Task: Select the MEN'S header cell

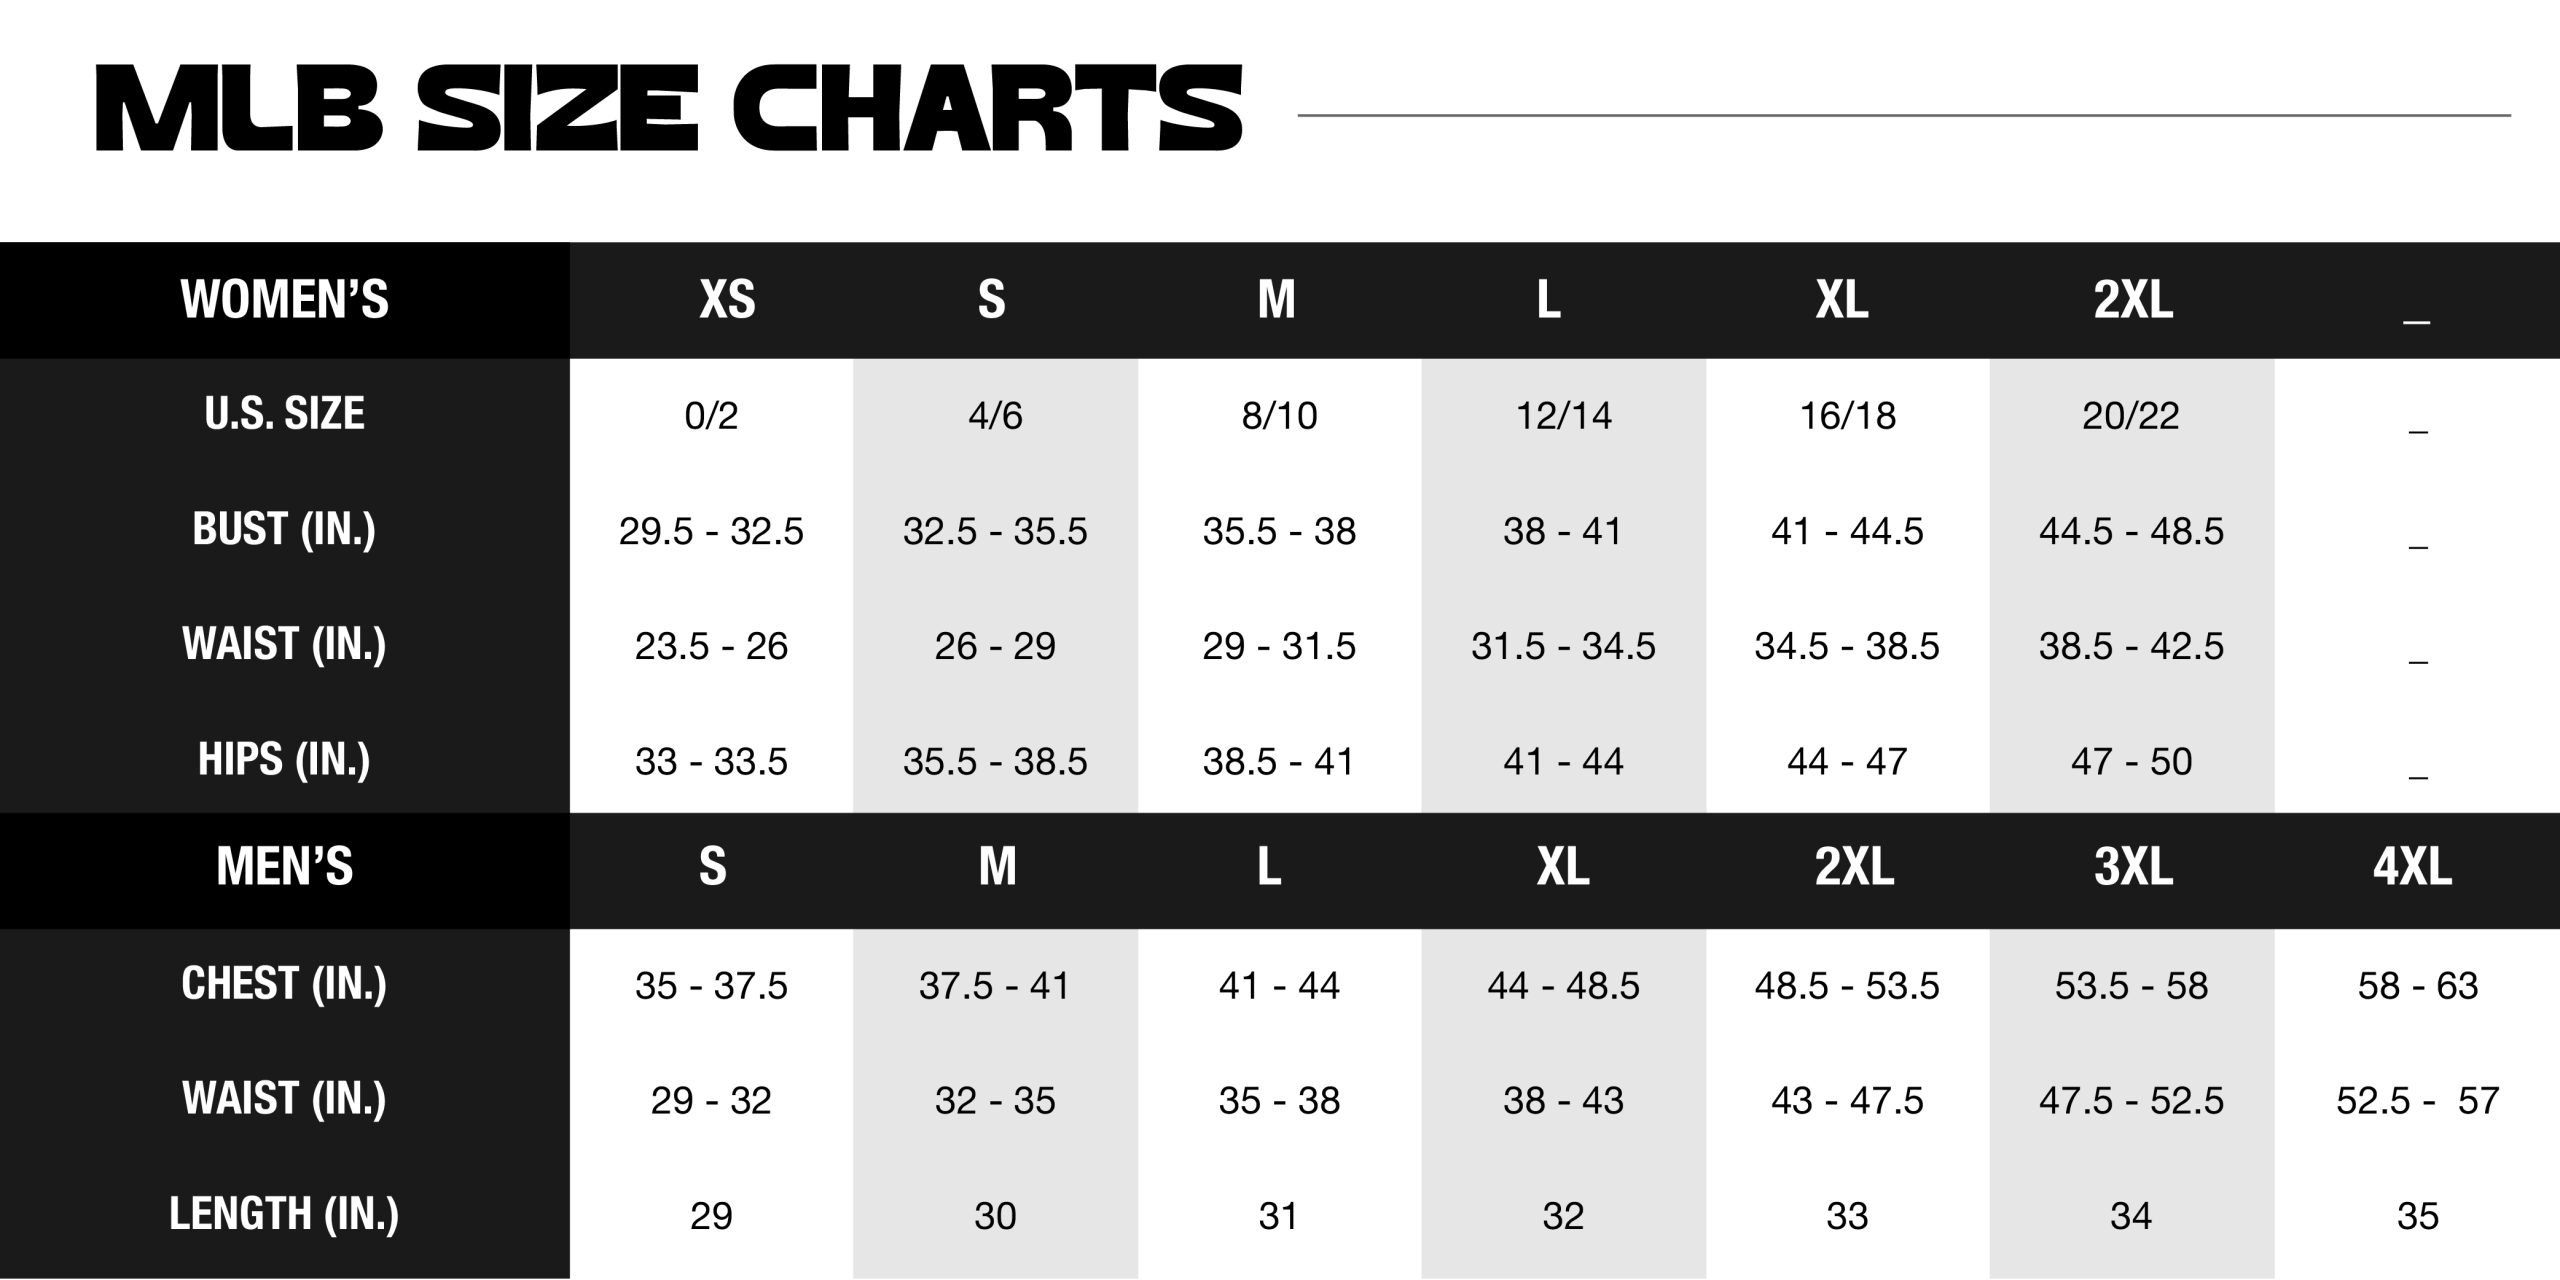Action: point(284,866)
